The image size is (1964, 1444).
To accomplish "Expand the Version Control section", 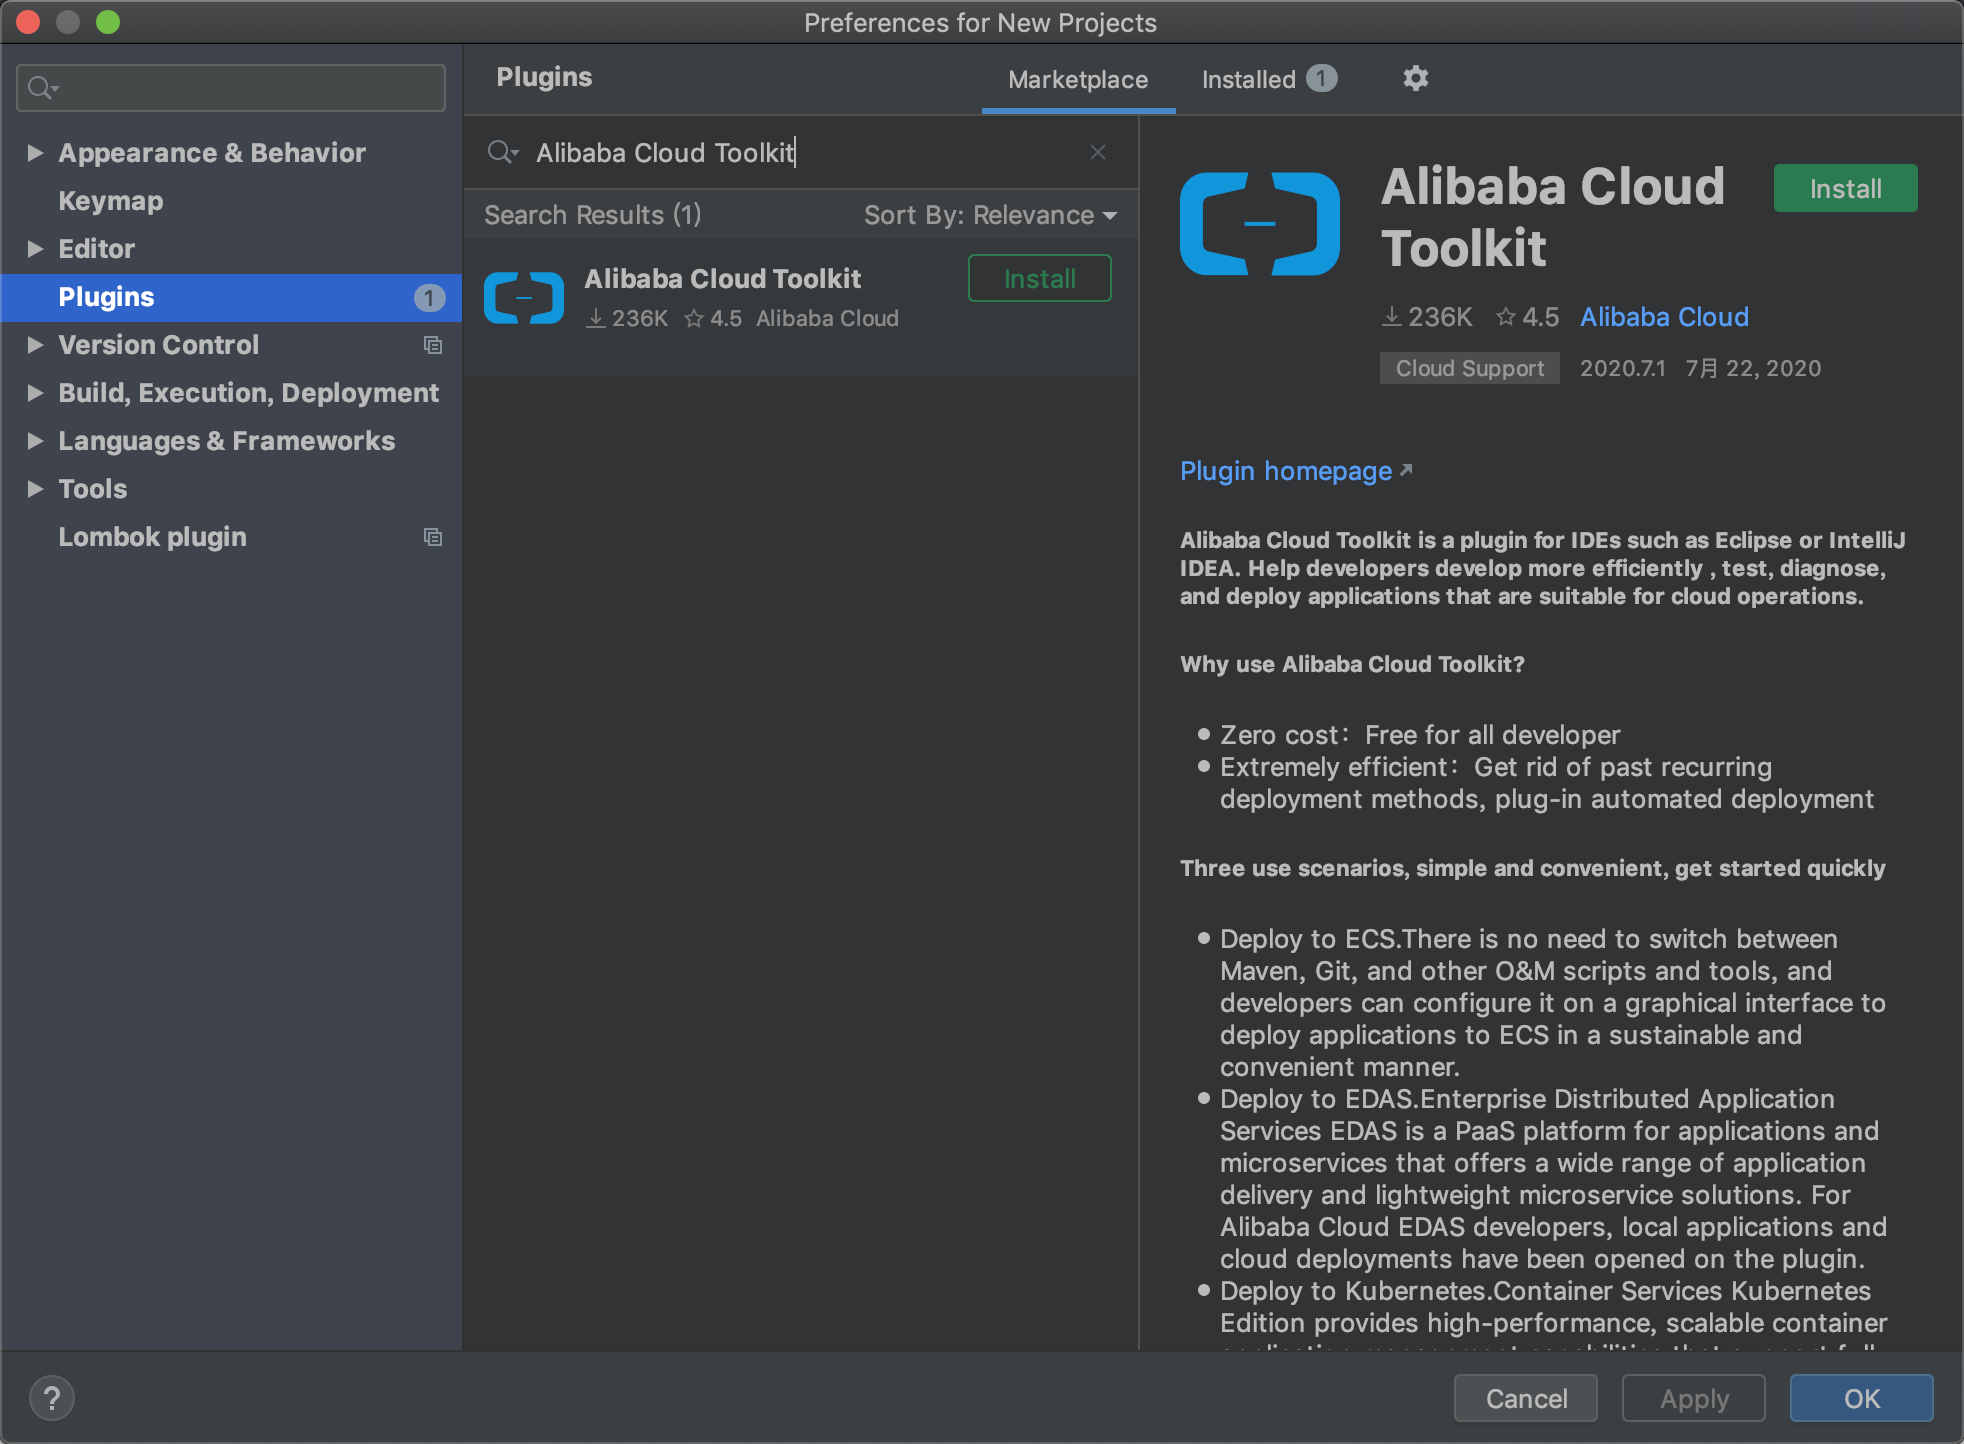I will 35,345.
